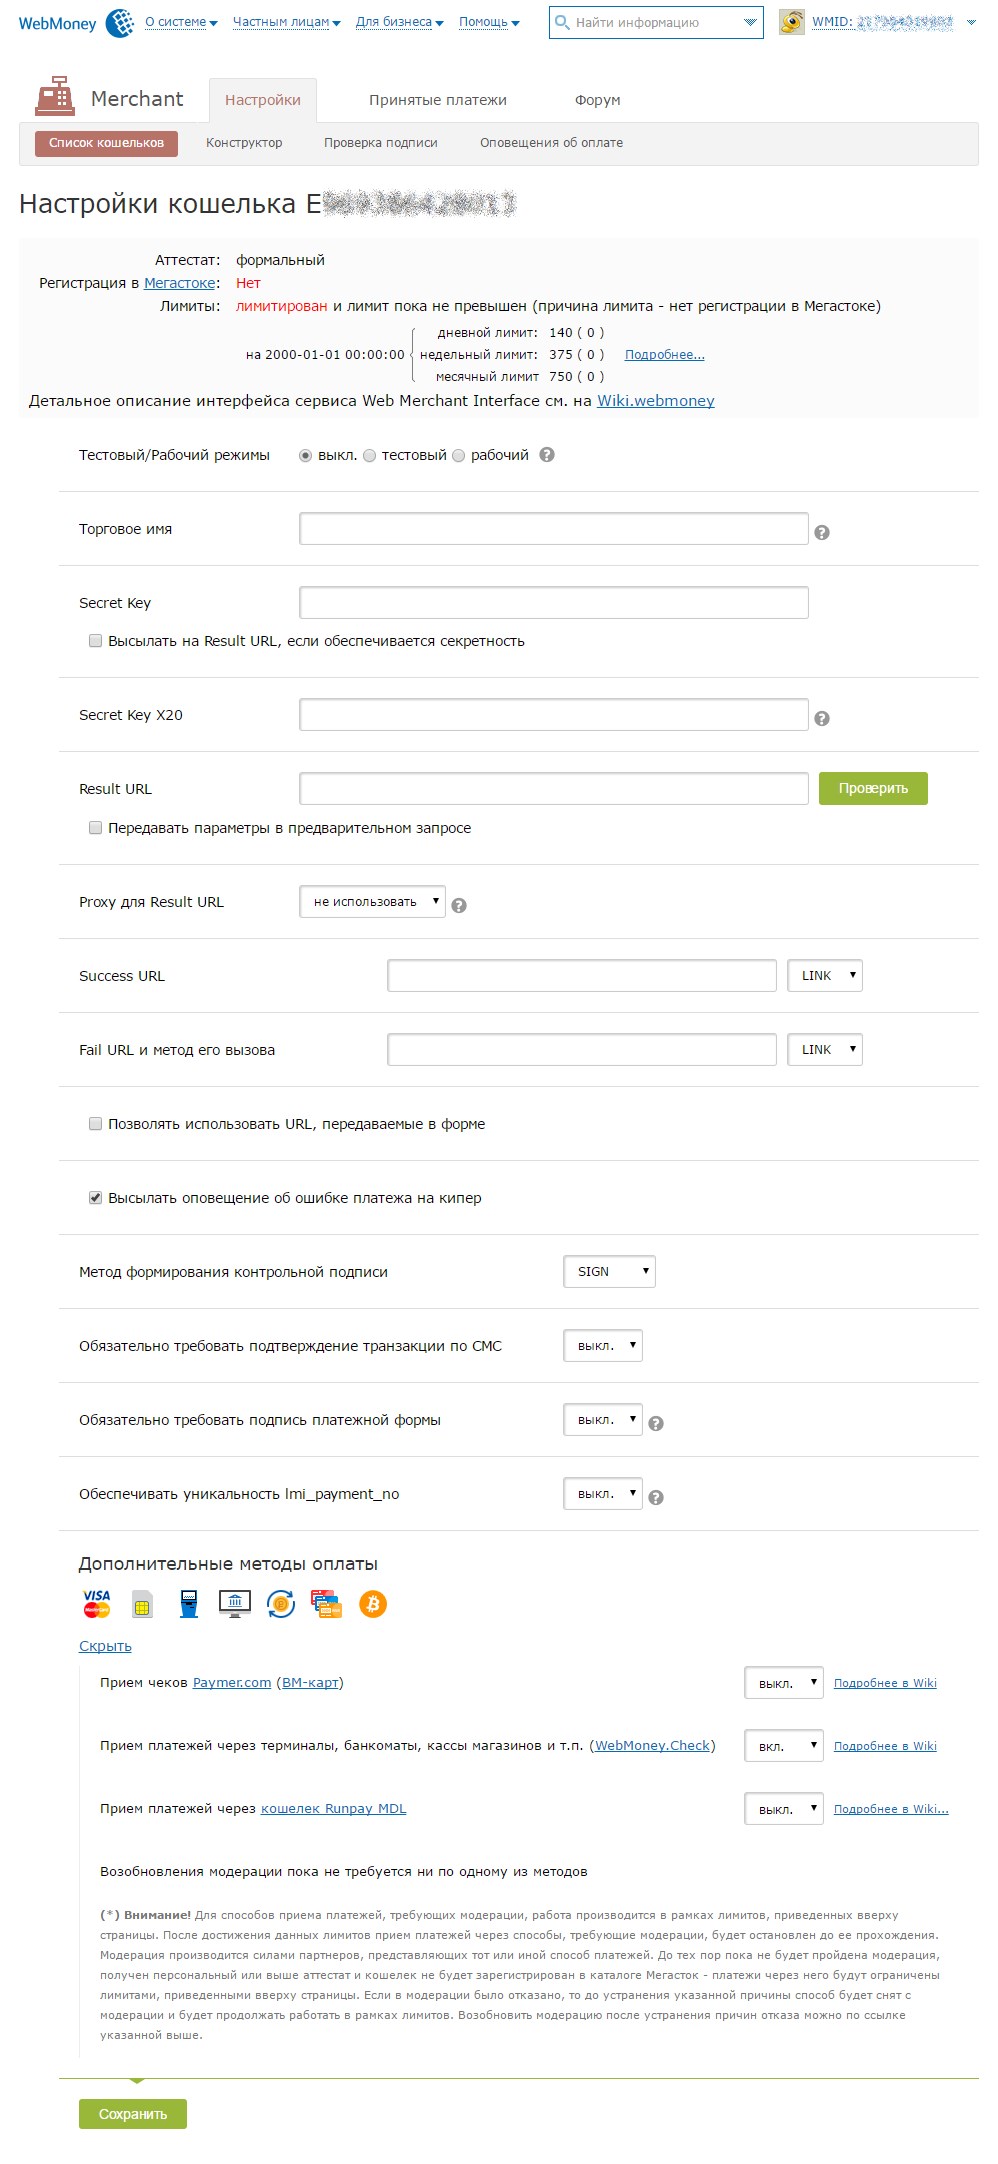Uncheck the payment error notification to keeper
Viewport: 998px width, 2164px height.
coord(96,1198)
